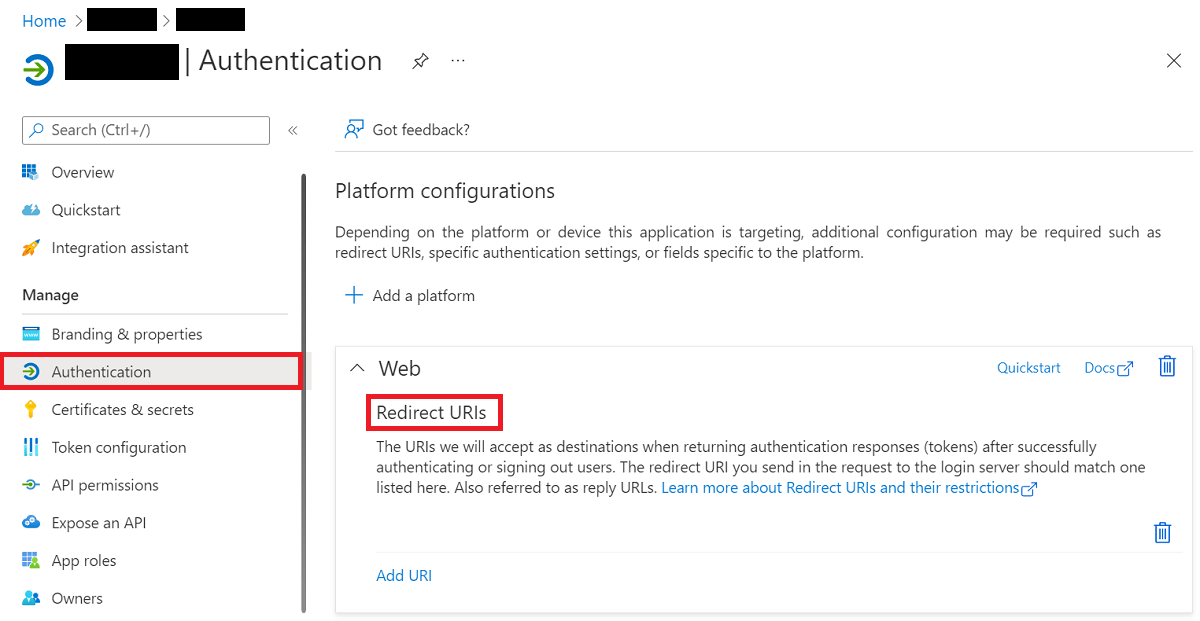
Task: Pin the Authentication blade
Action: (x=419, y=60)
